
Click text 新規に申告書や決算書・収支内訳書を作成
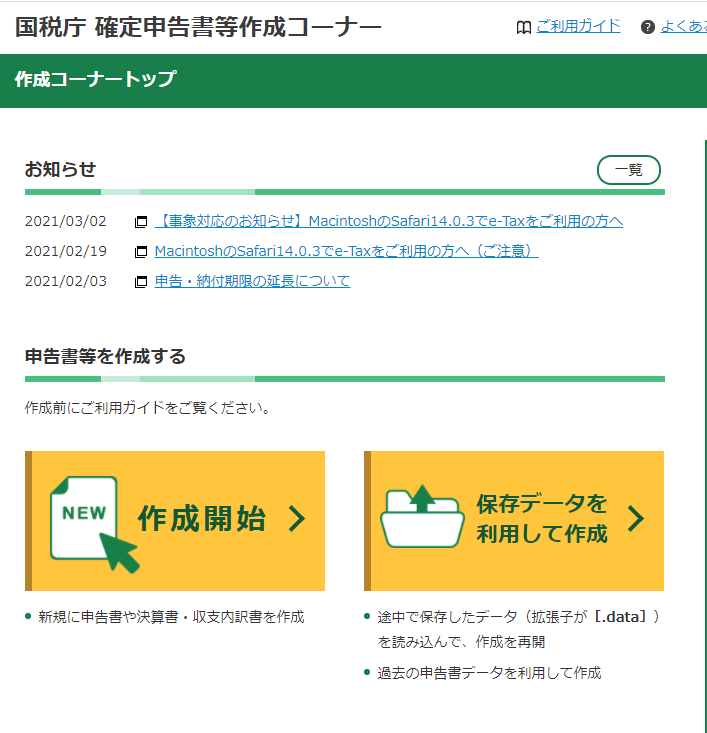pyautogui.click(x=171, y=617)
